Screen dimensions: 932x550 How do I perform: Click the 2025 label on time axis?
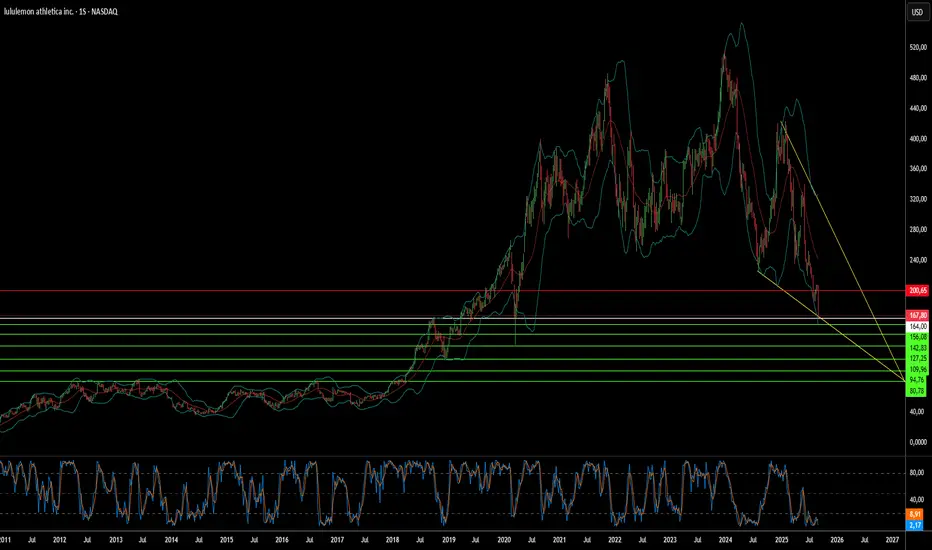[781, 540]
